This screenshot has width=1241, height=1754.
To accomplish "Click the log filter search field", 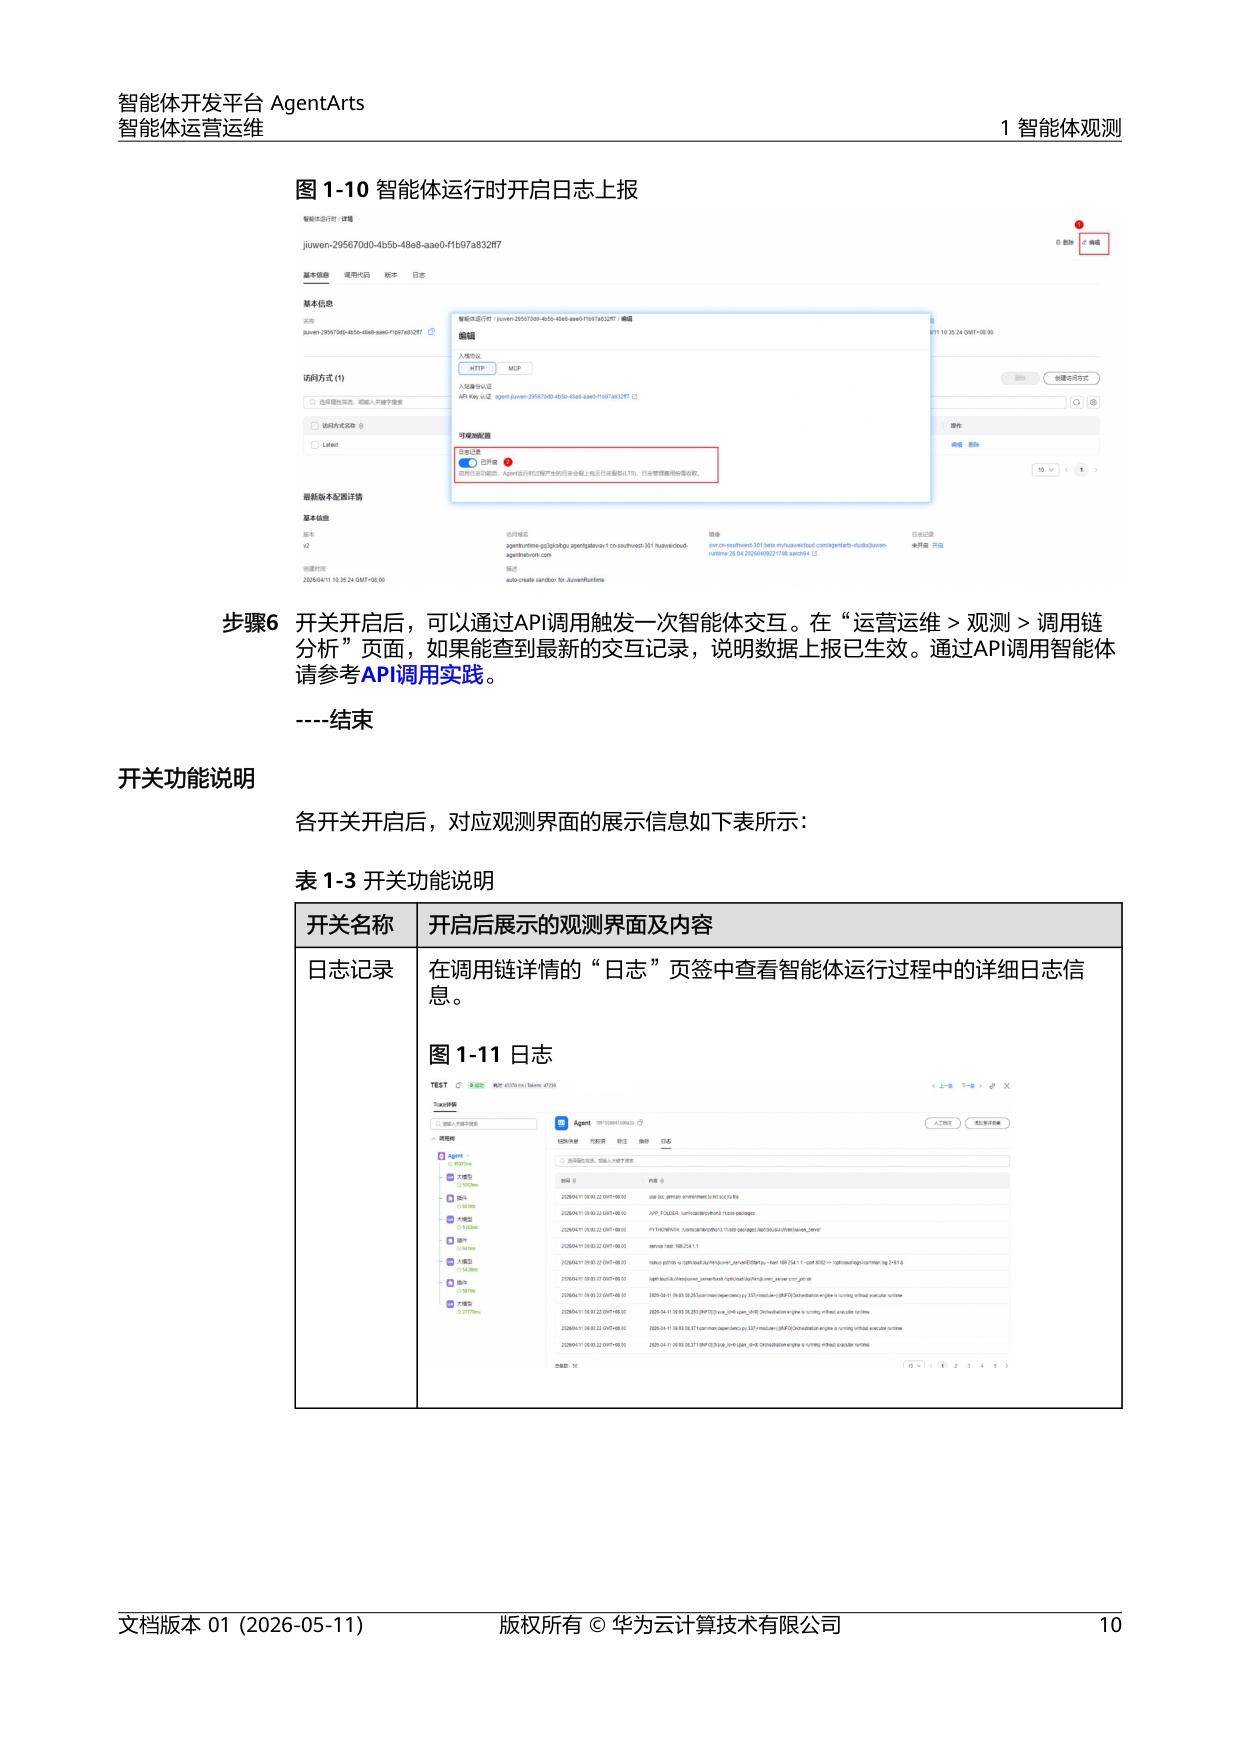I will pos(782,1161).
